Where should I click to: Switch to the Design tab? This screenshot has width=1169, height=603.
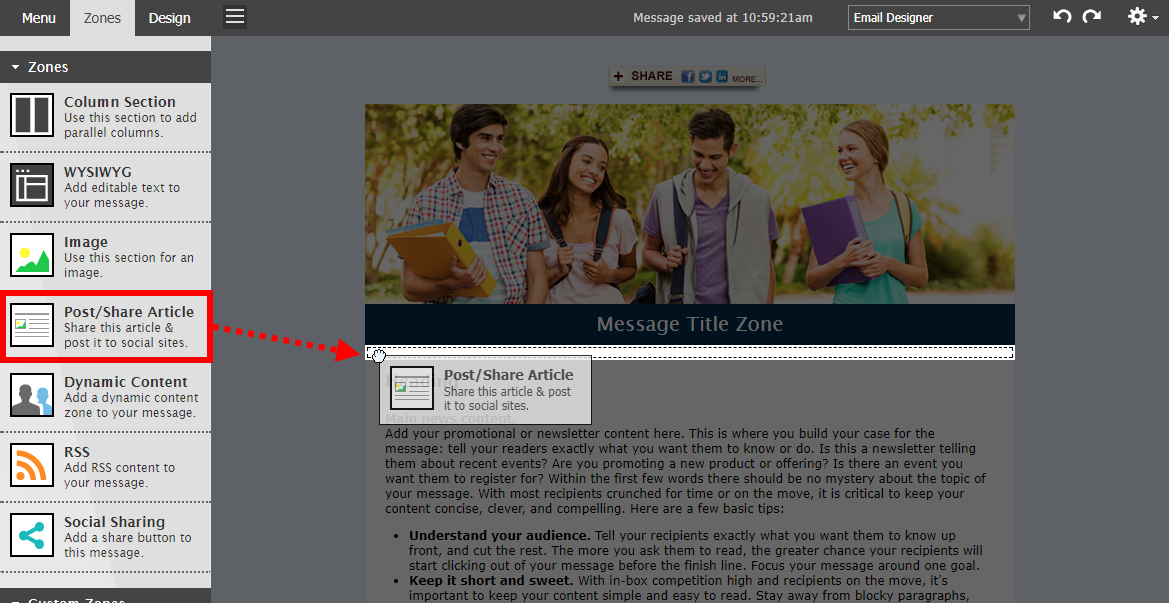pos(169,18)
